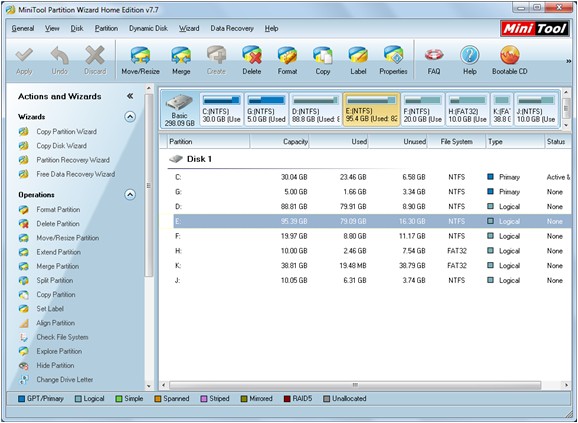Open the Dynamic Disk menu
Image resolution: width=578 pixels, height=423 pixels.
[x=148, y=28]
